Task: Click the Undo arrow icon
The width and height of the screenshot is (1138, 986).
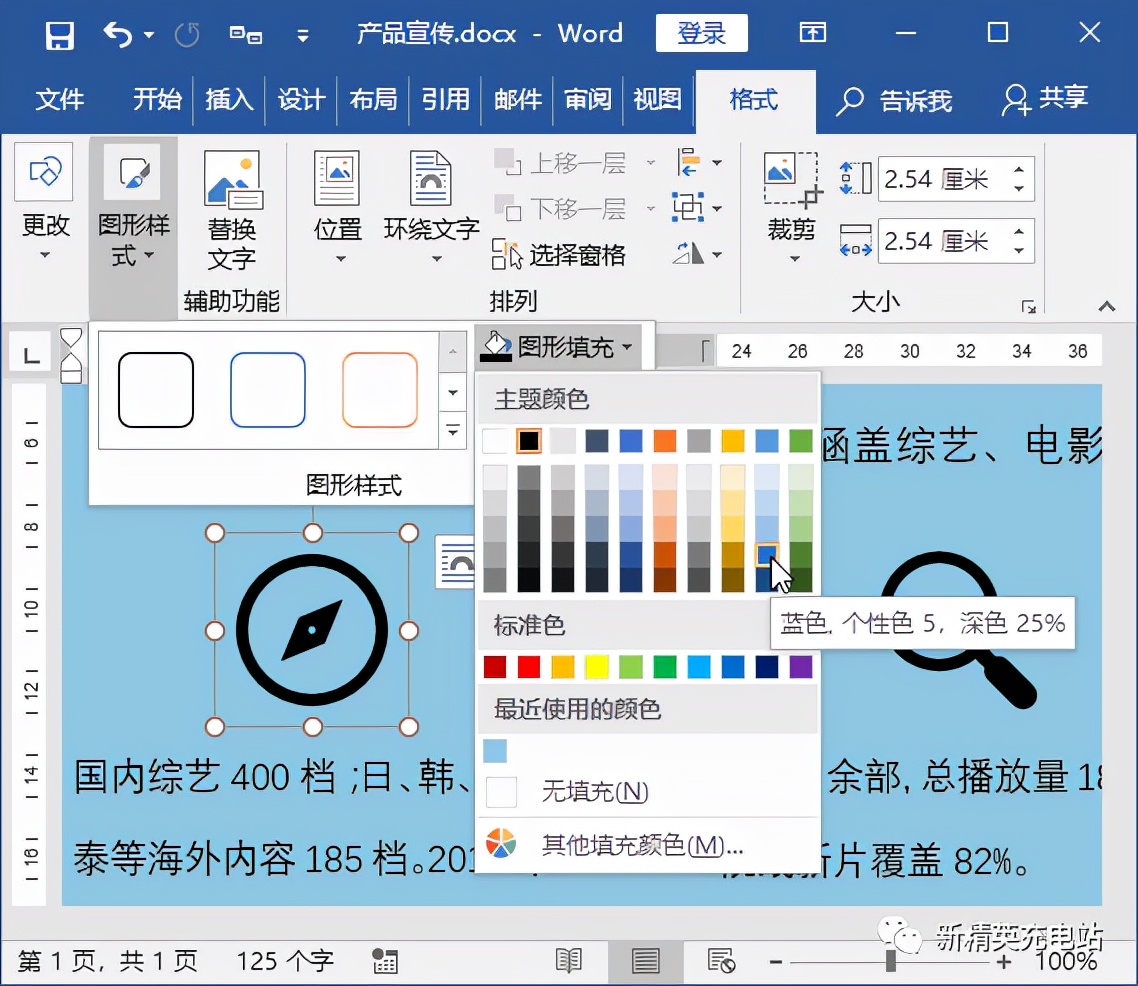Action: coord(117,33)
